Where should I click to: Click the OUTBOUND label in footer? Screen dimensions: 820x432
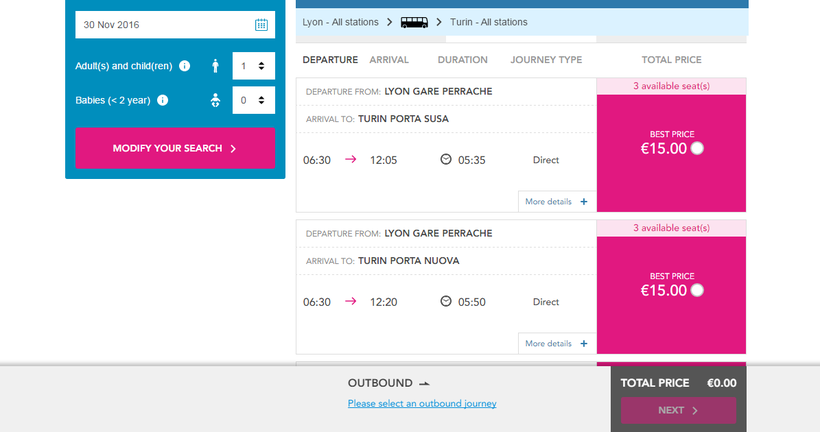click(380, 383)
